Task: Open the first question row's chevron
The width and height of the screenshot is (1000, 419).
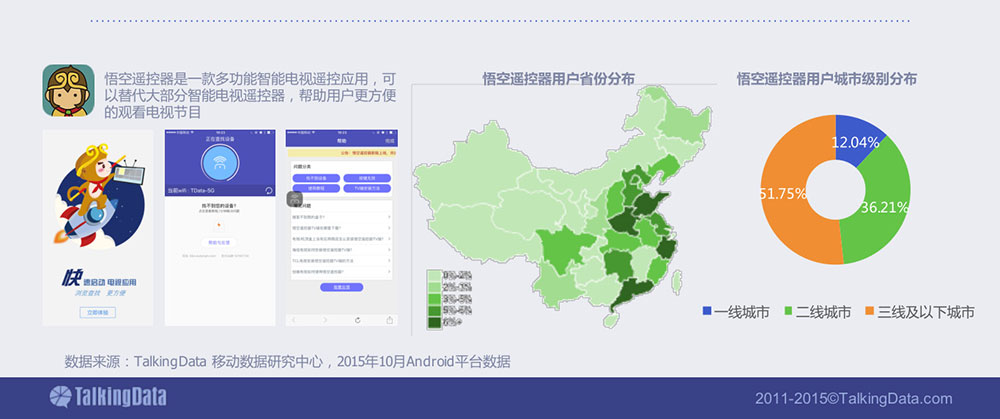Action: click(389, 217)
